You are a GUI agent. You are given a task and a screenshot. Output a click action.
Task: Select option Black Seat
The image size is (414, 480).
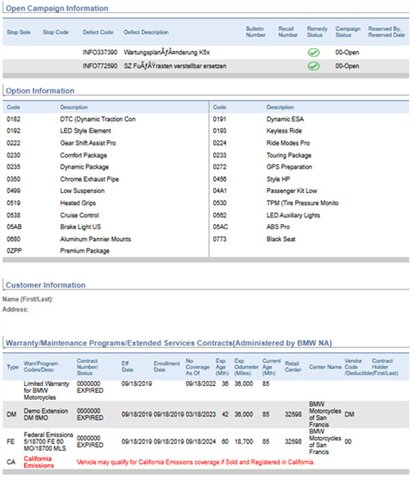point(281,239)
